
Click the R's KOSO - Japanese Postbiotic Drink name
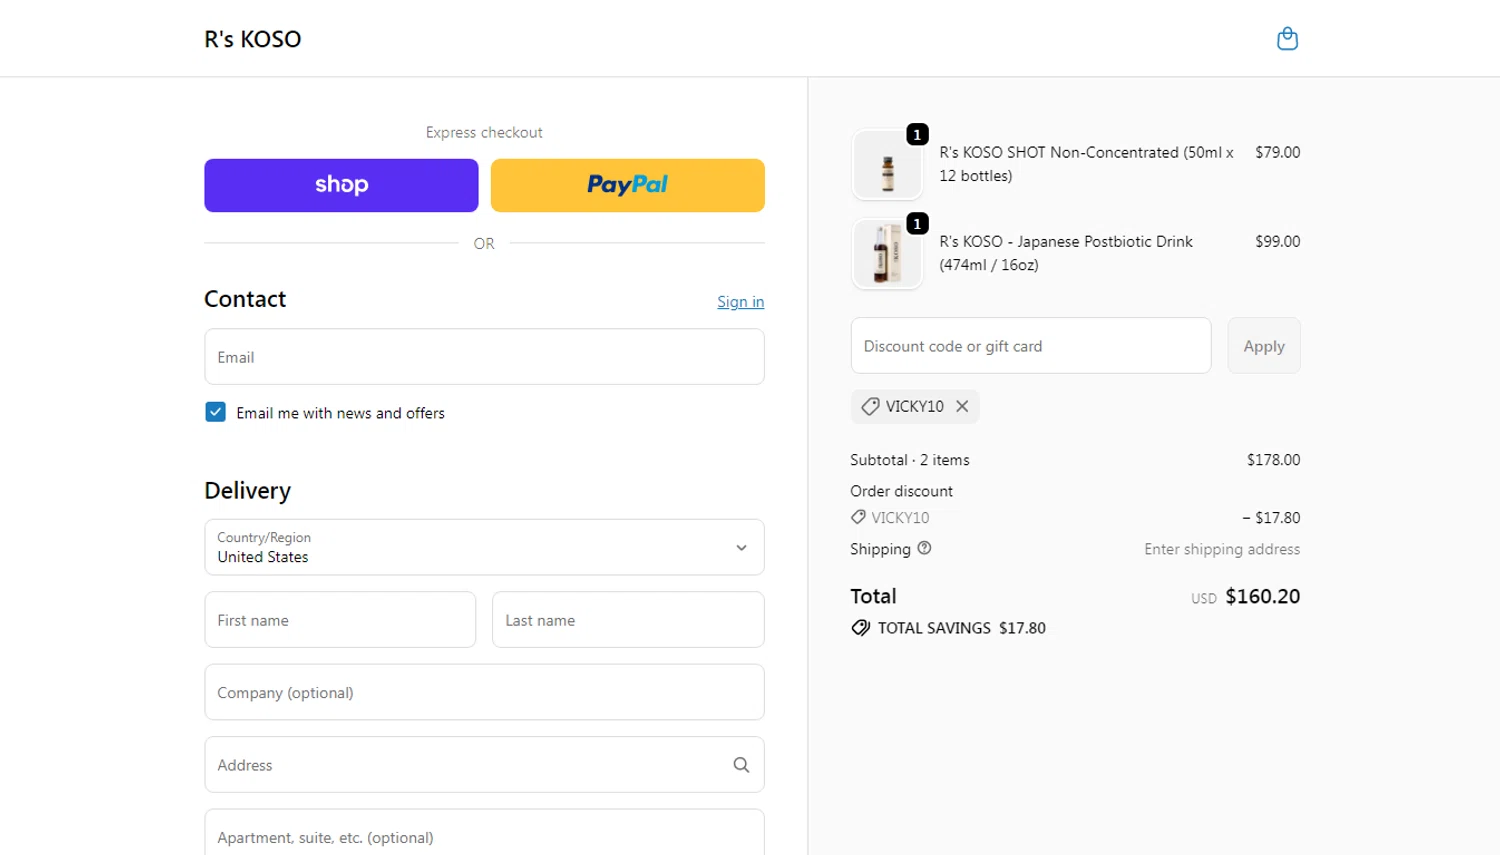tap(1066, 253)
